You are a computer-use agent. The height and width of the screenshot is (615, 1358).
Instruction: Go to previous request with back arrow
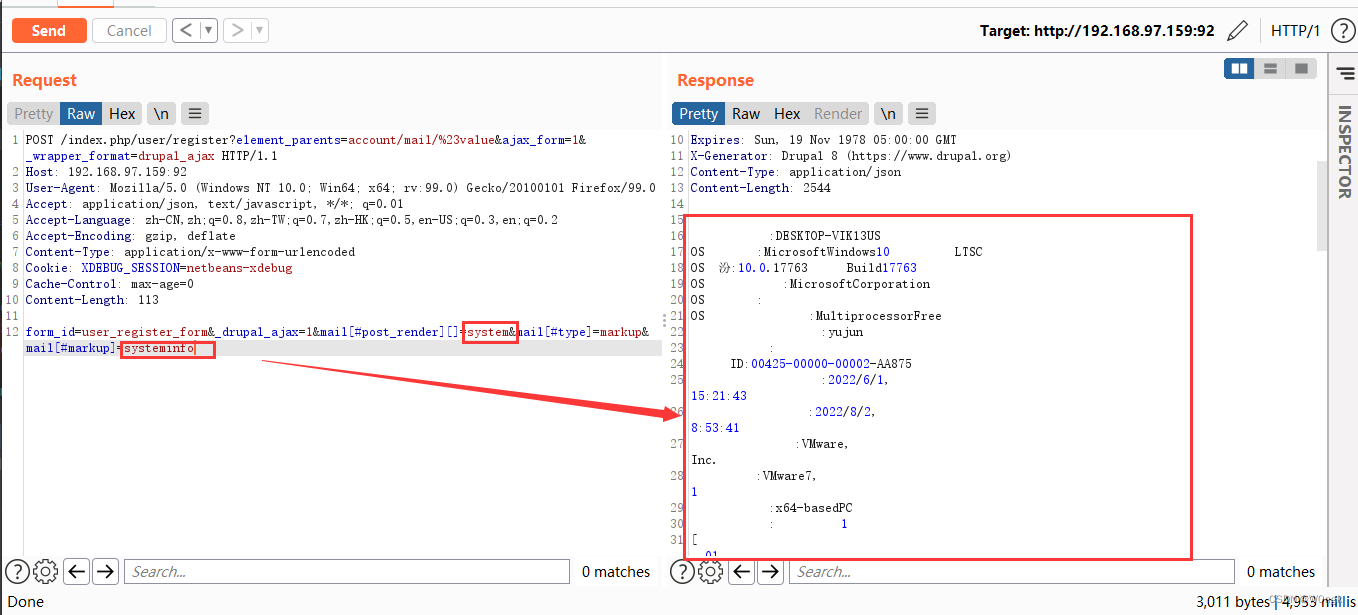click(186, 30)
